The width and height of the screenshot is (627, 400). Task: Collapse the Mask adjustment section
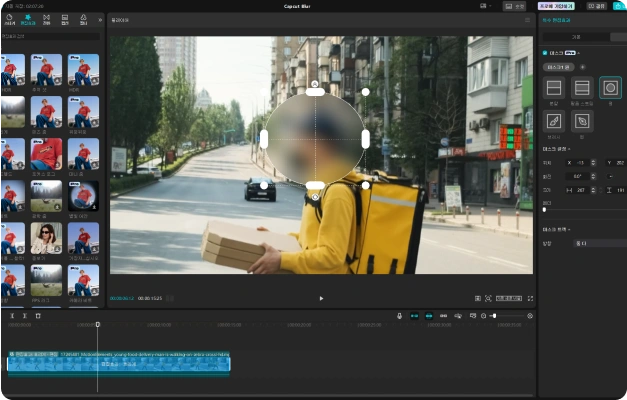[x=569, y=149]
